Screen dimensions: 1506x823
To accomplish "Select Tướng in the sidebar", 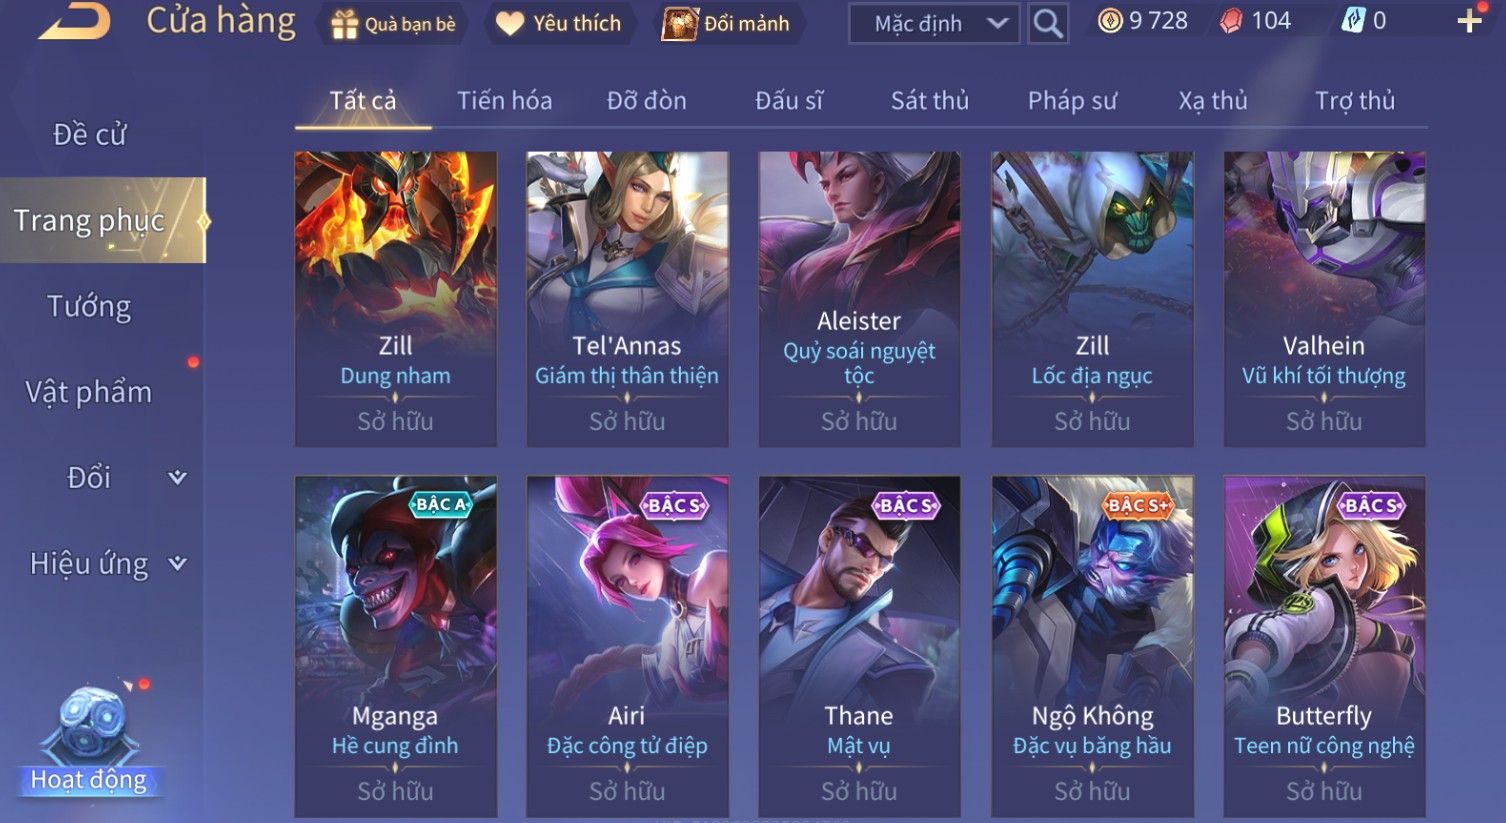I will pos(89,306).
